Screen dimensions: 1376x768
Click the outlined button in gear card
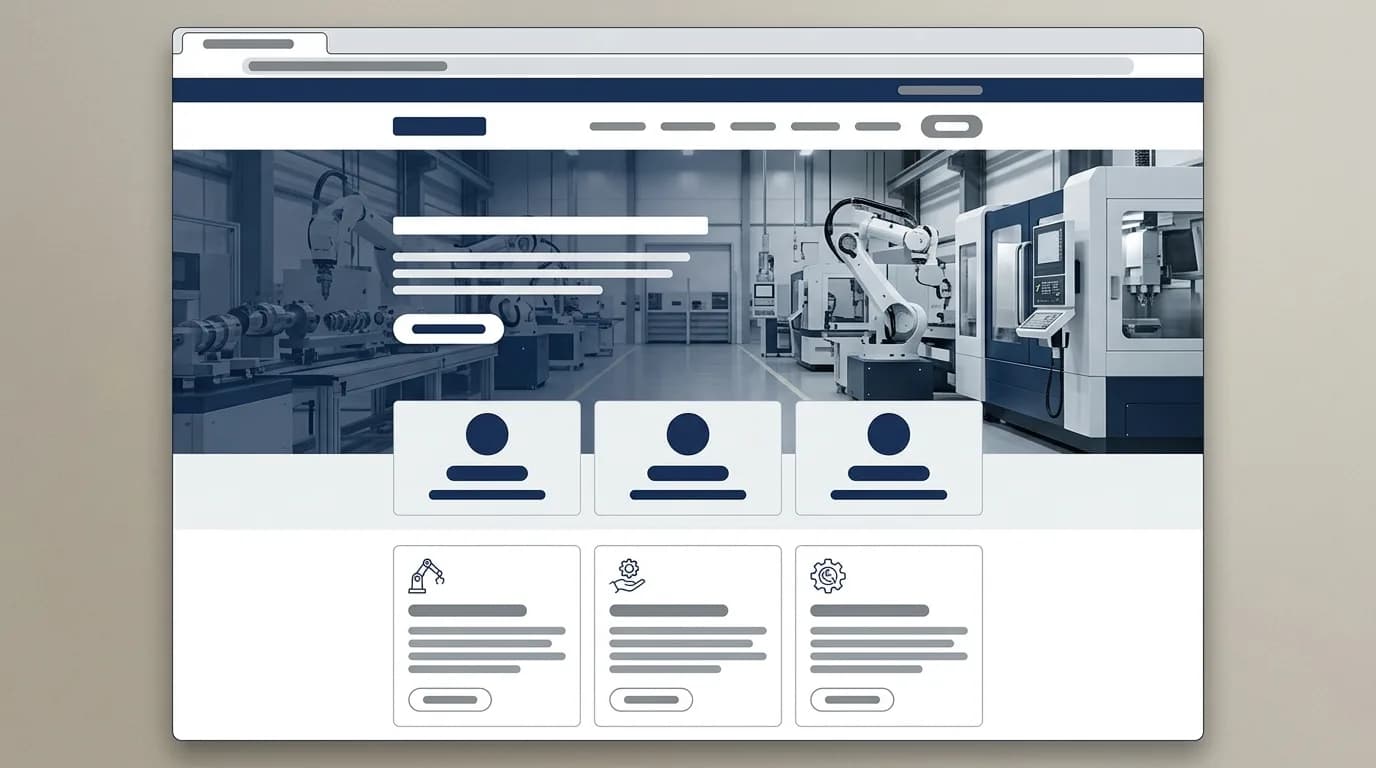click(852, 700)
